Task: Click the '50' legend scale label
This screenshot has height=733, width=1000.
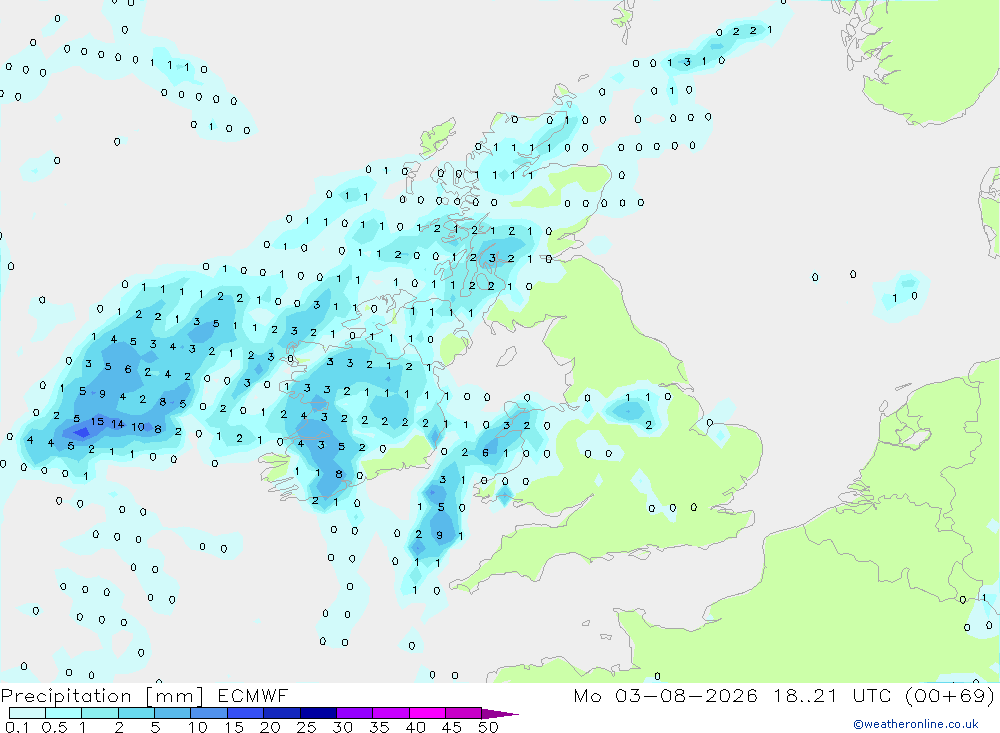Action: (x=488, y=727)
